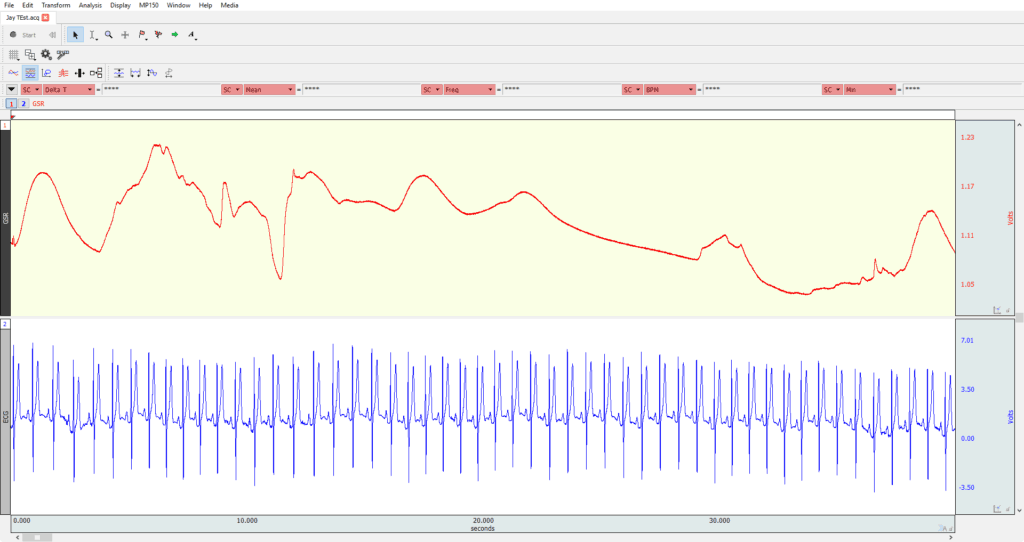Click the GSR plot vertical axis scale icon
Screen dimensions: 1024x542
997,310
